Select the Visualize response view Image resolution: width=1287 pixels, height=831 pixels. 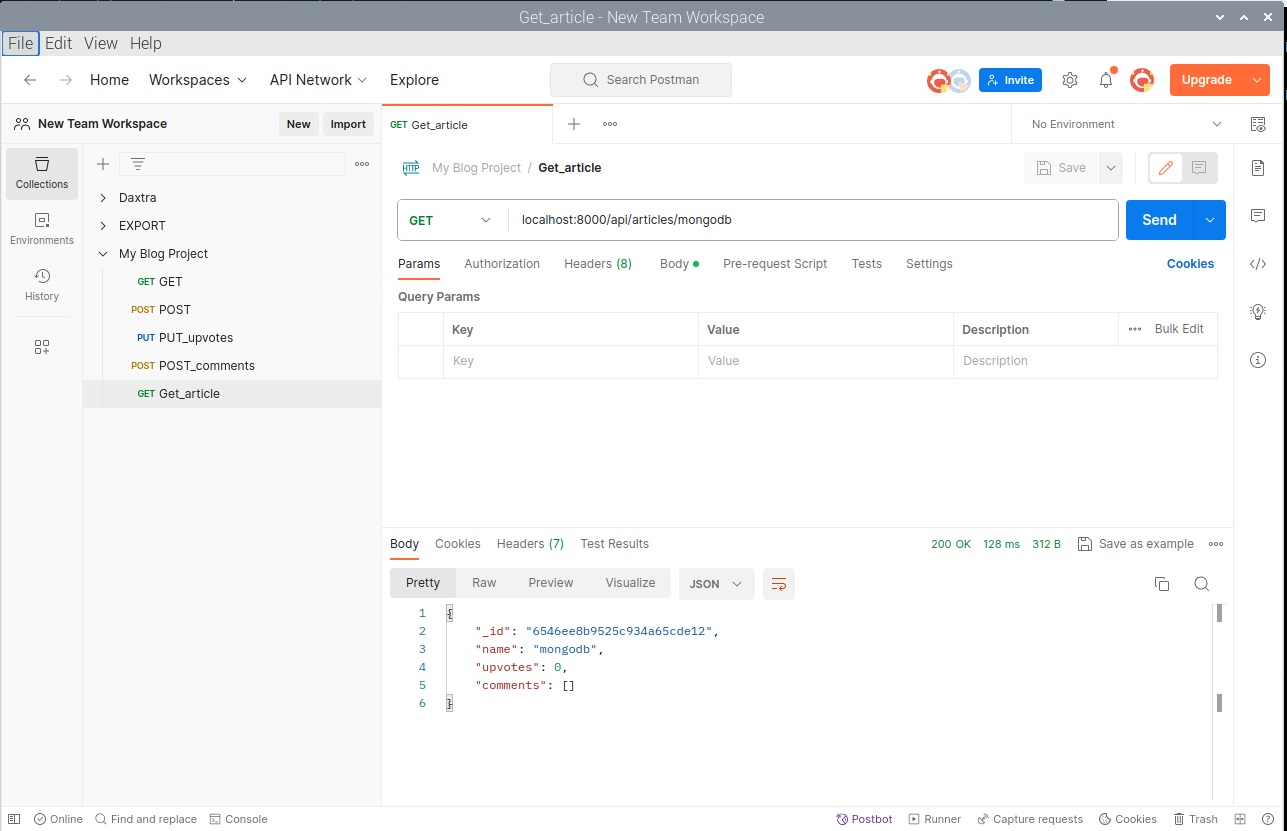(630, 583)
